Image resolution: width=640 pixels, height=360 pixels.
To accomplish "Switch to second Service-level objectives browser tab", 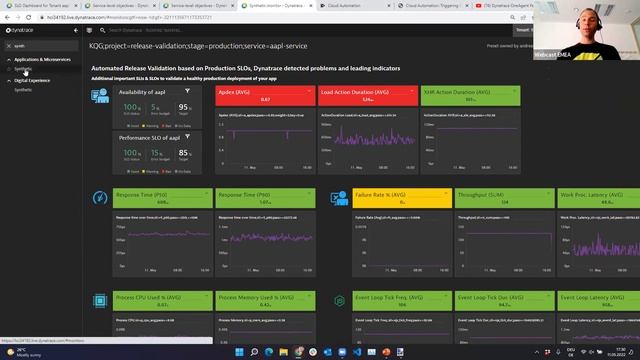I will click(x=198, y=6).
